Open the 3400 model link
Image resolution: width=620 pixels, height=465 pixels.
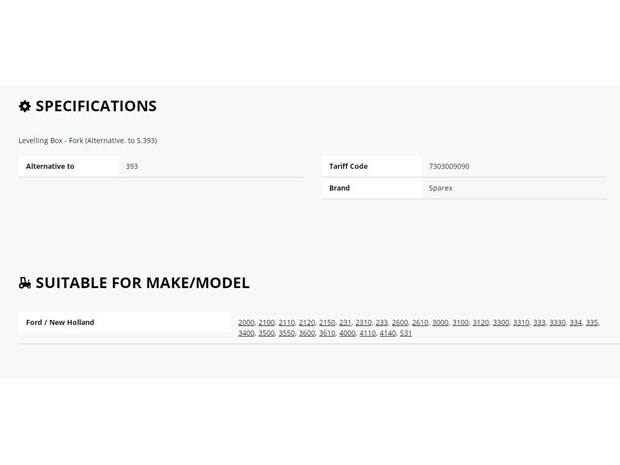coord(246,333)
